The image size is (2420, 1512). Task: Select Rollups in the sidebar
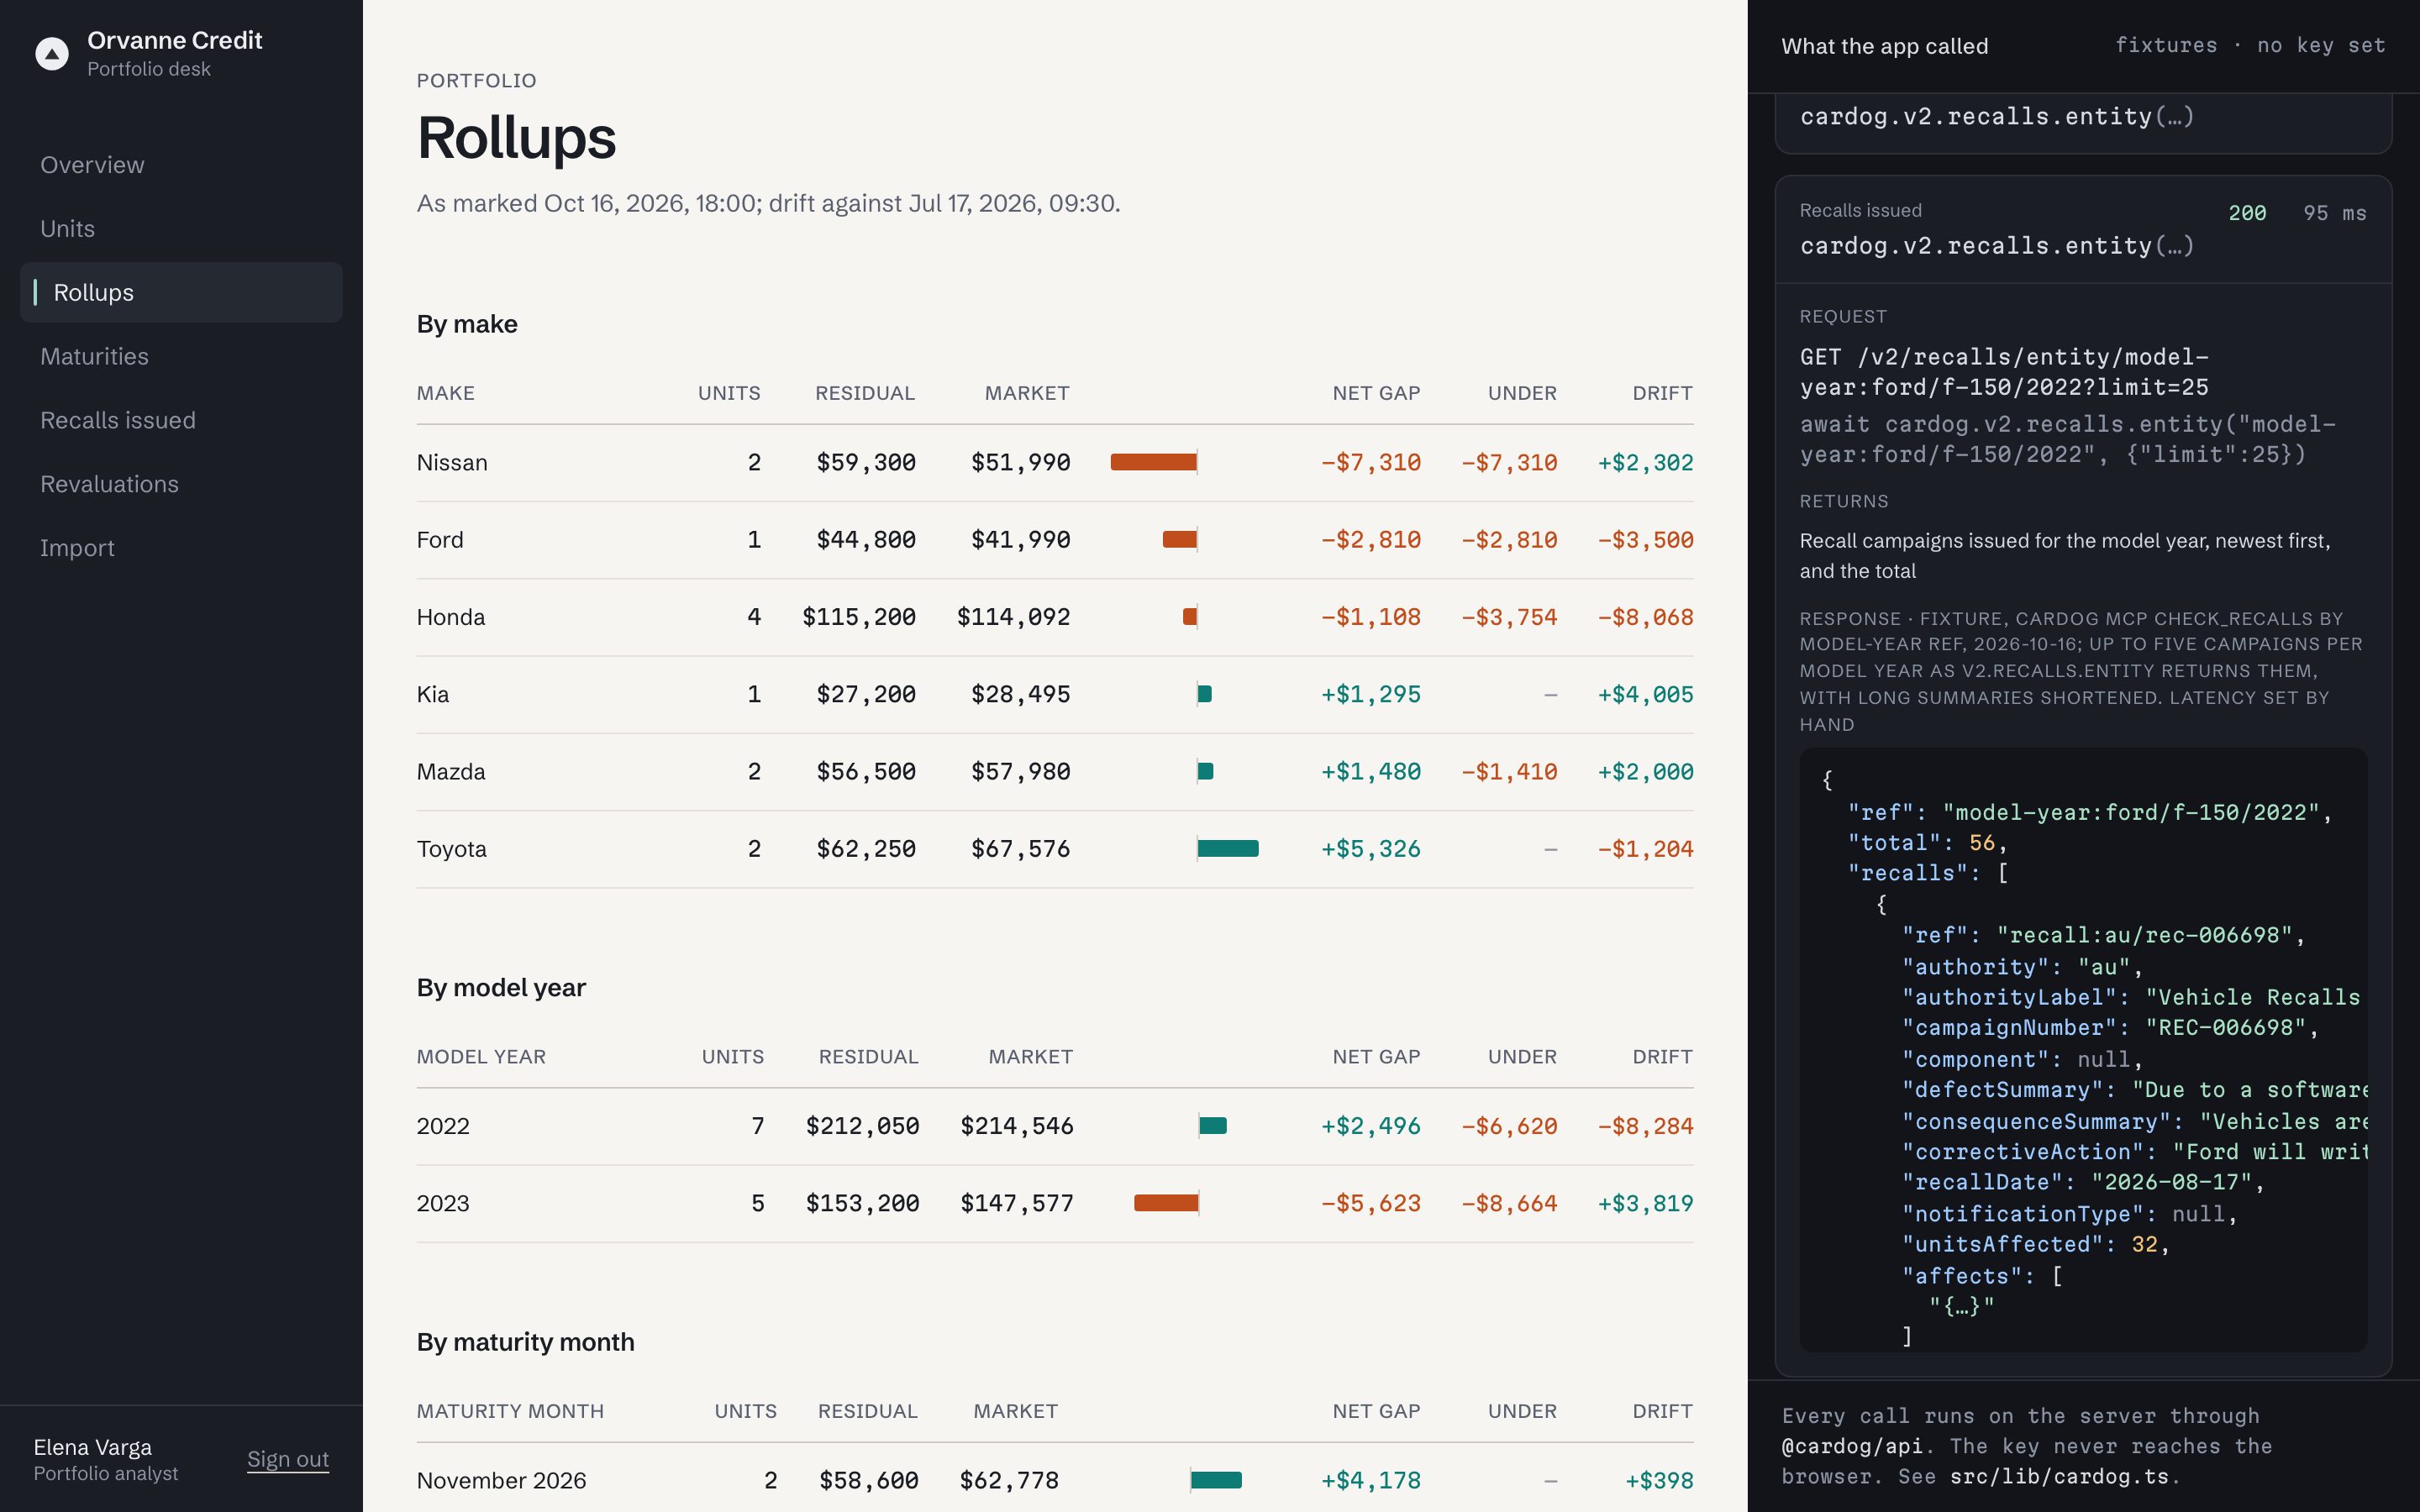pos(181,292)
